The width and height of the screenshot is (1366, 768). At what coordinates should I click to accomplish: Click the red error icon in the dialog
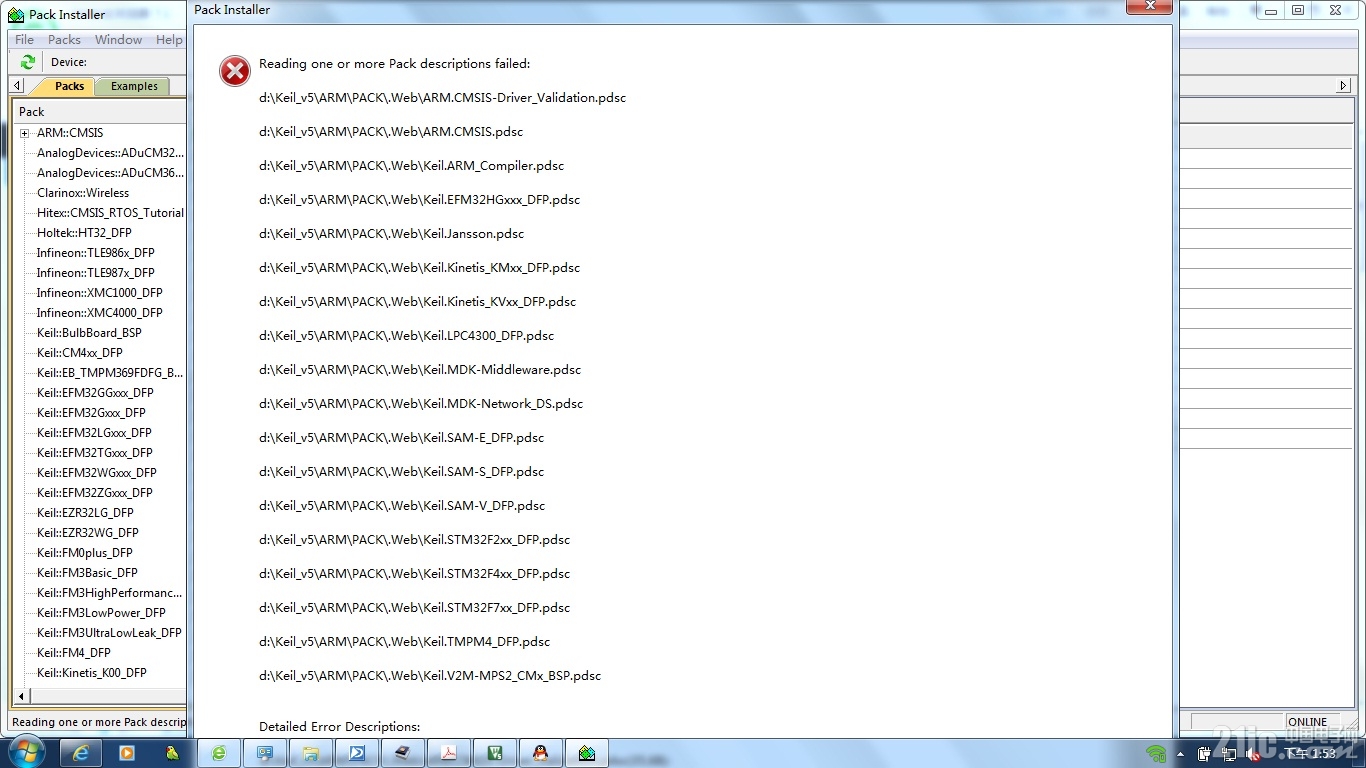235,70
